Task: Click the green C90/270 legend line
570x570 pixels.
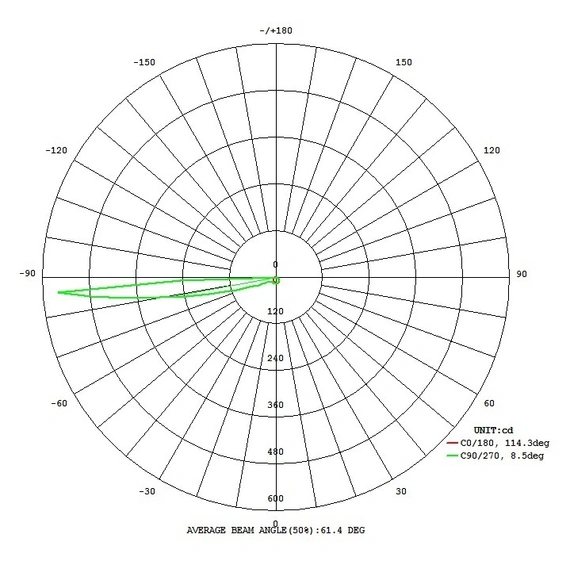Action: click(452, 455)
